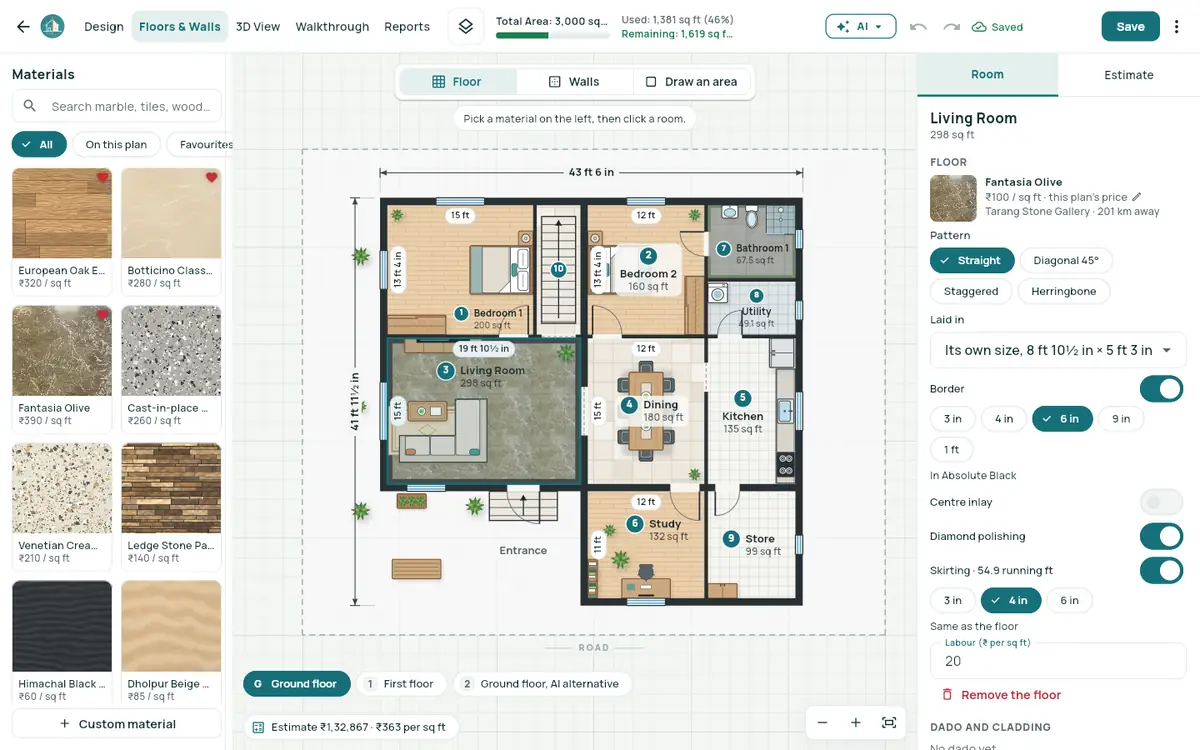The image size is (1200, 750).
Task: Open the 3D View tab
Action: [x=258, y=27]
